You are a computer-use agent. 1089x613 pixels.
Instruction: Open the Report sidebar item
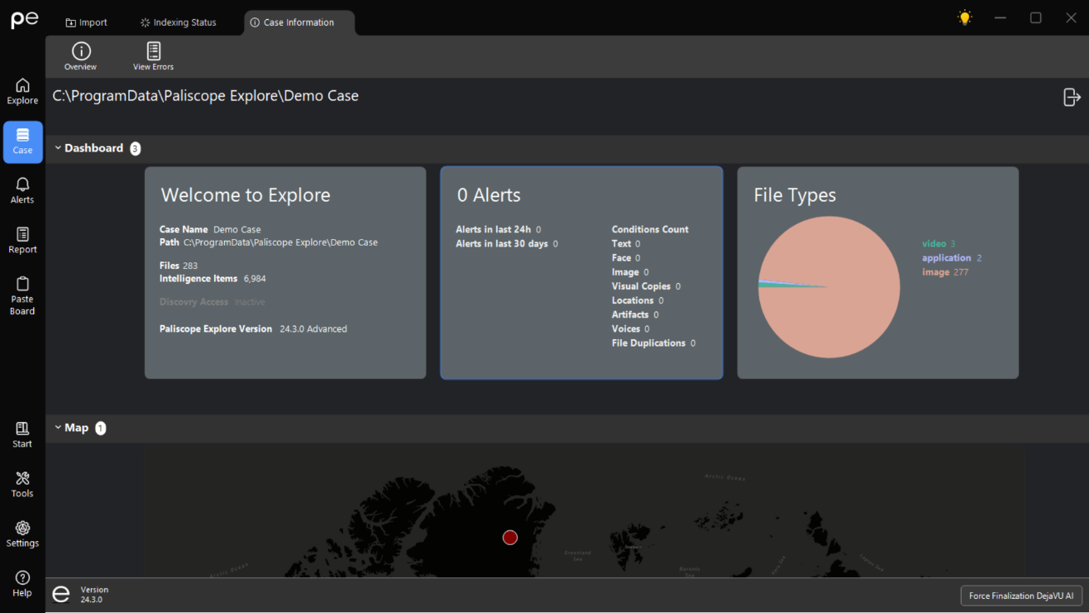coord(22,240)
